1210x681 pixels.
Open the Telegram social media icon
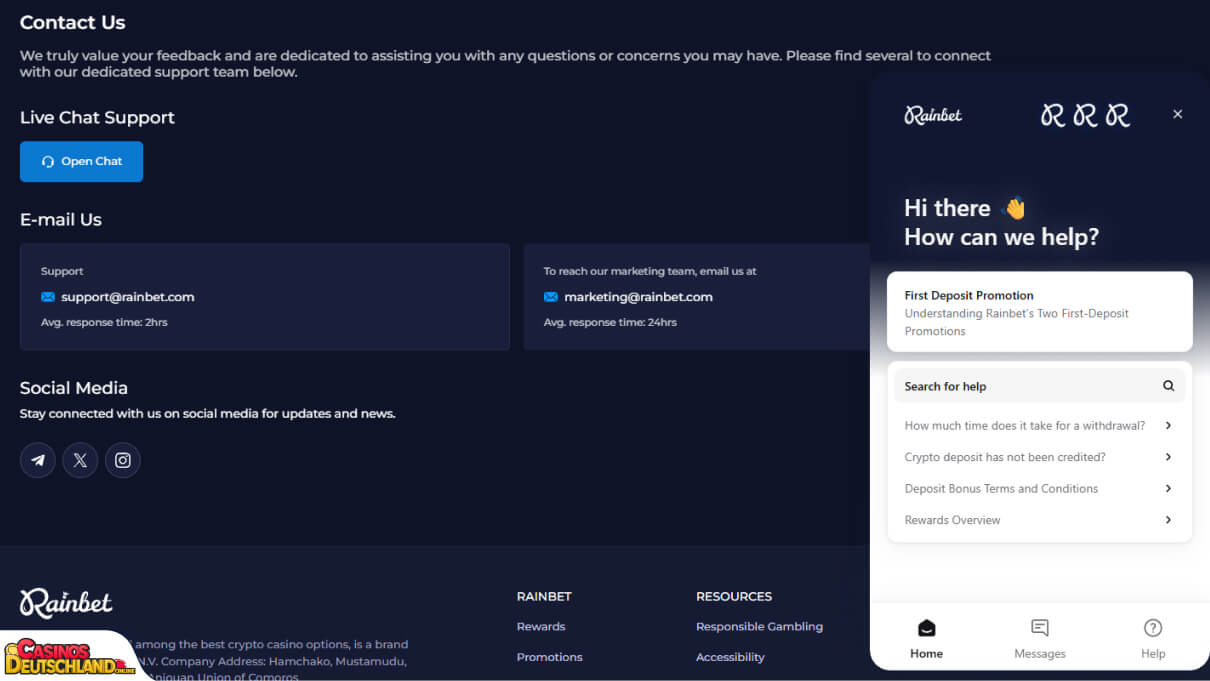pyautogui.click(x=38, y=460)
